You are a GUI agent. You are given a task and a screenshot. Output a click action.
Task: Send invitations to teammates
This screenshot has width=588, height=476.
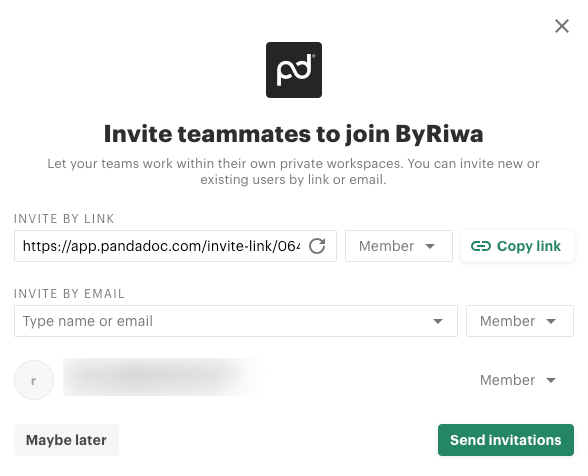coord(506,440)
